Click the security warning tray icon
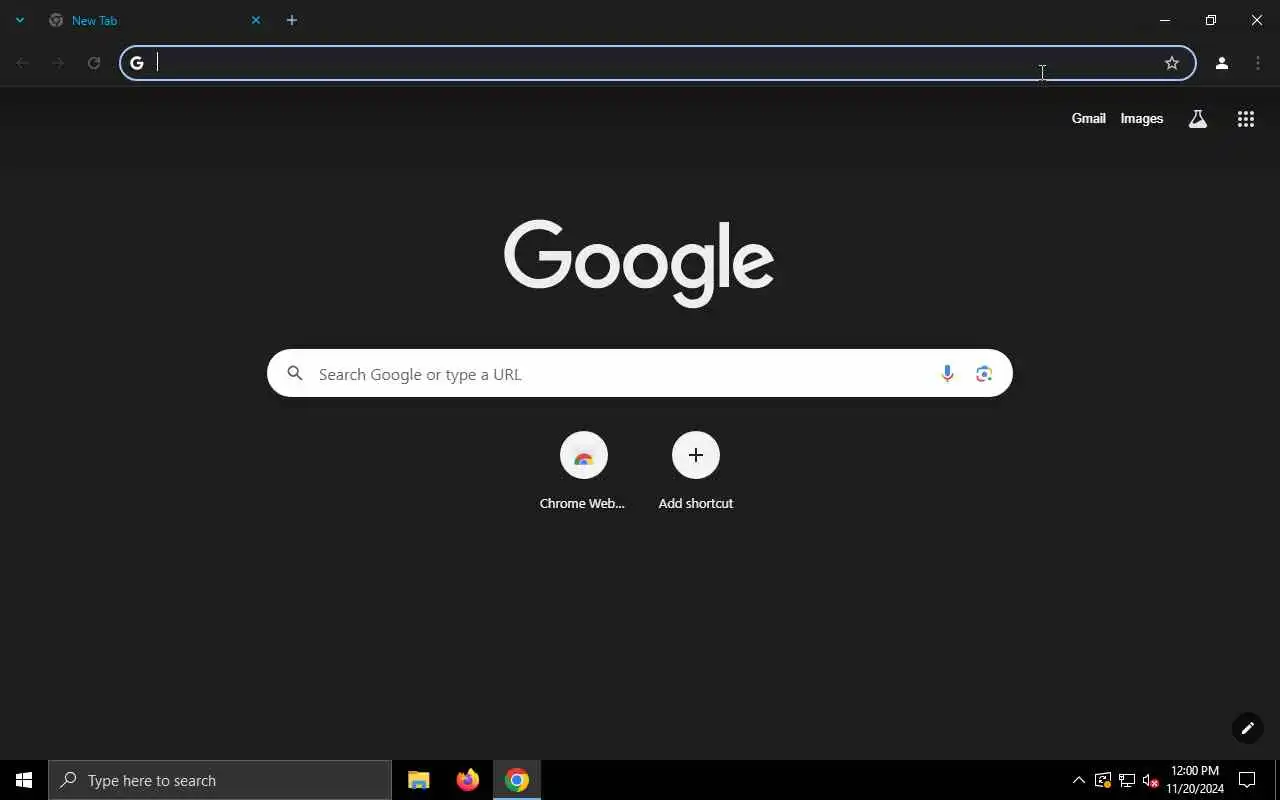Image resolution: width=1280 pixels, height=800 pixels. pos(1103,780)
